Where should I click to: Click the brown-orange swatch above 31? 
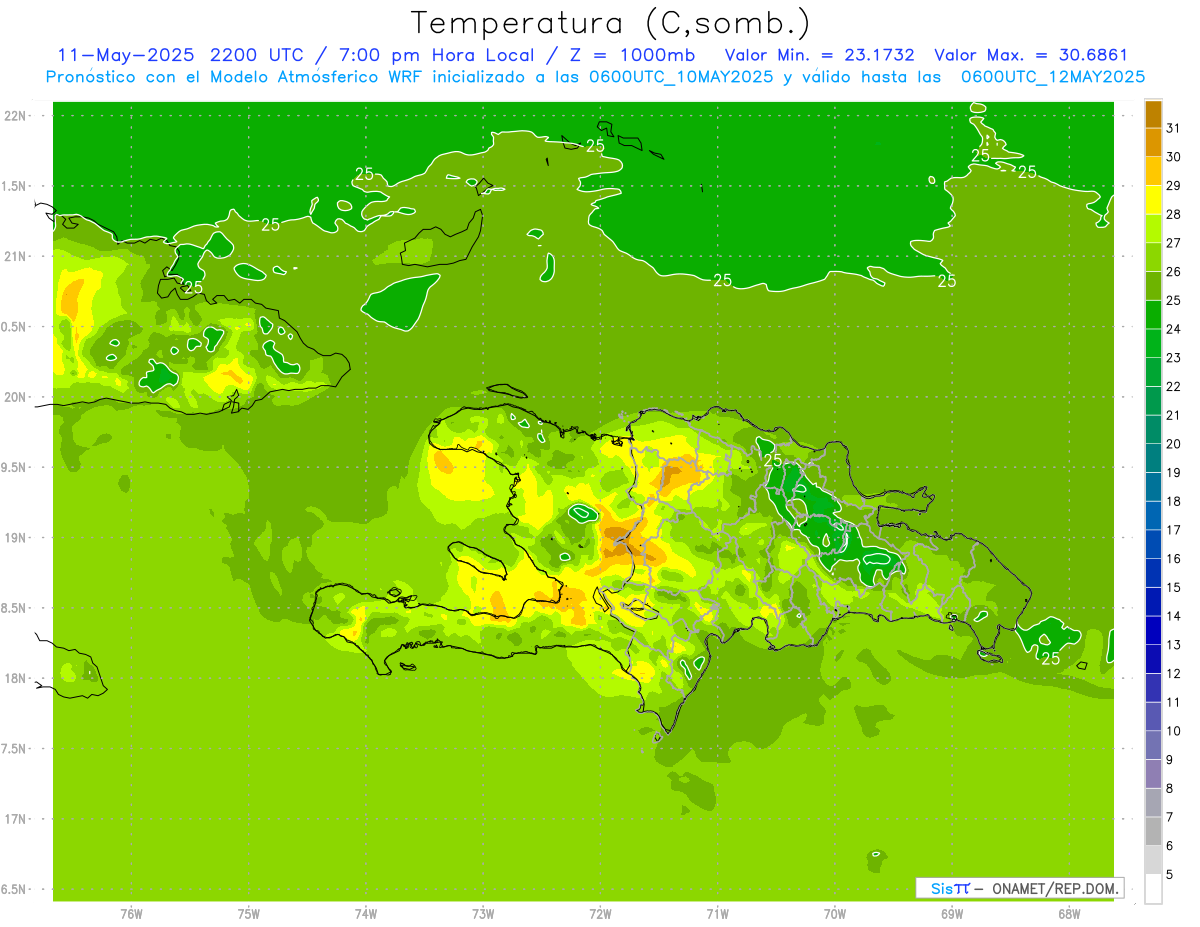click(x=1153, y=114)
